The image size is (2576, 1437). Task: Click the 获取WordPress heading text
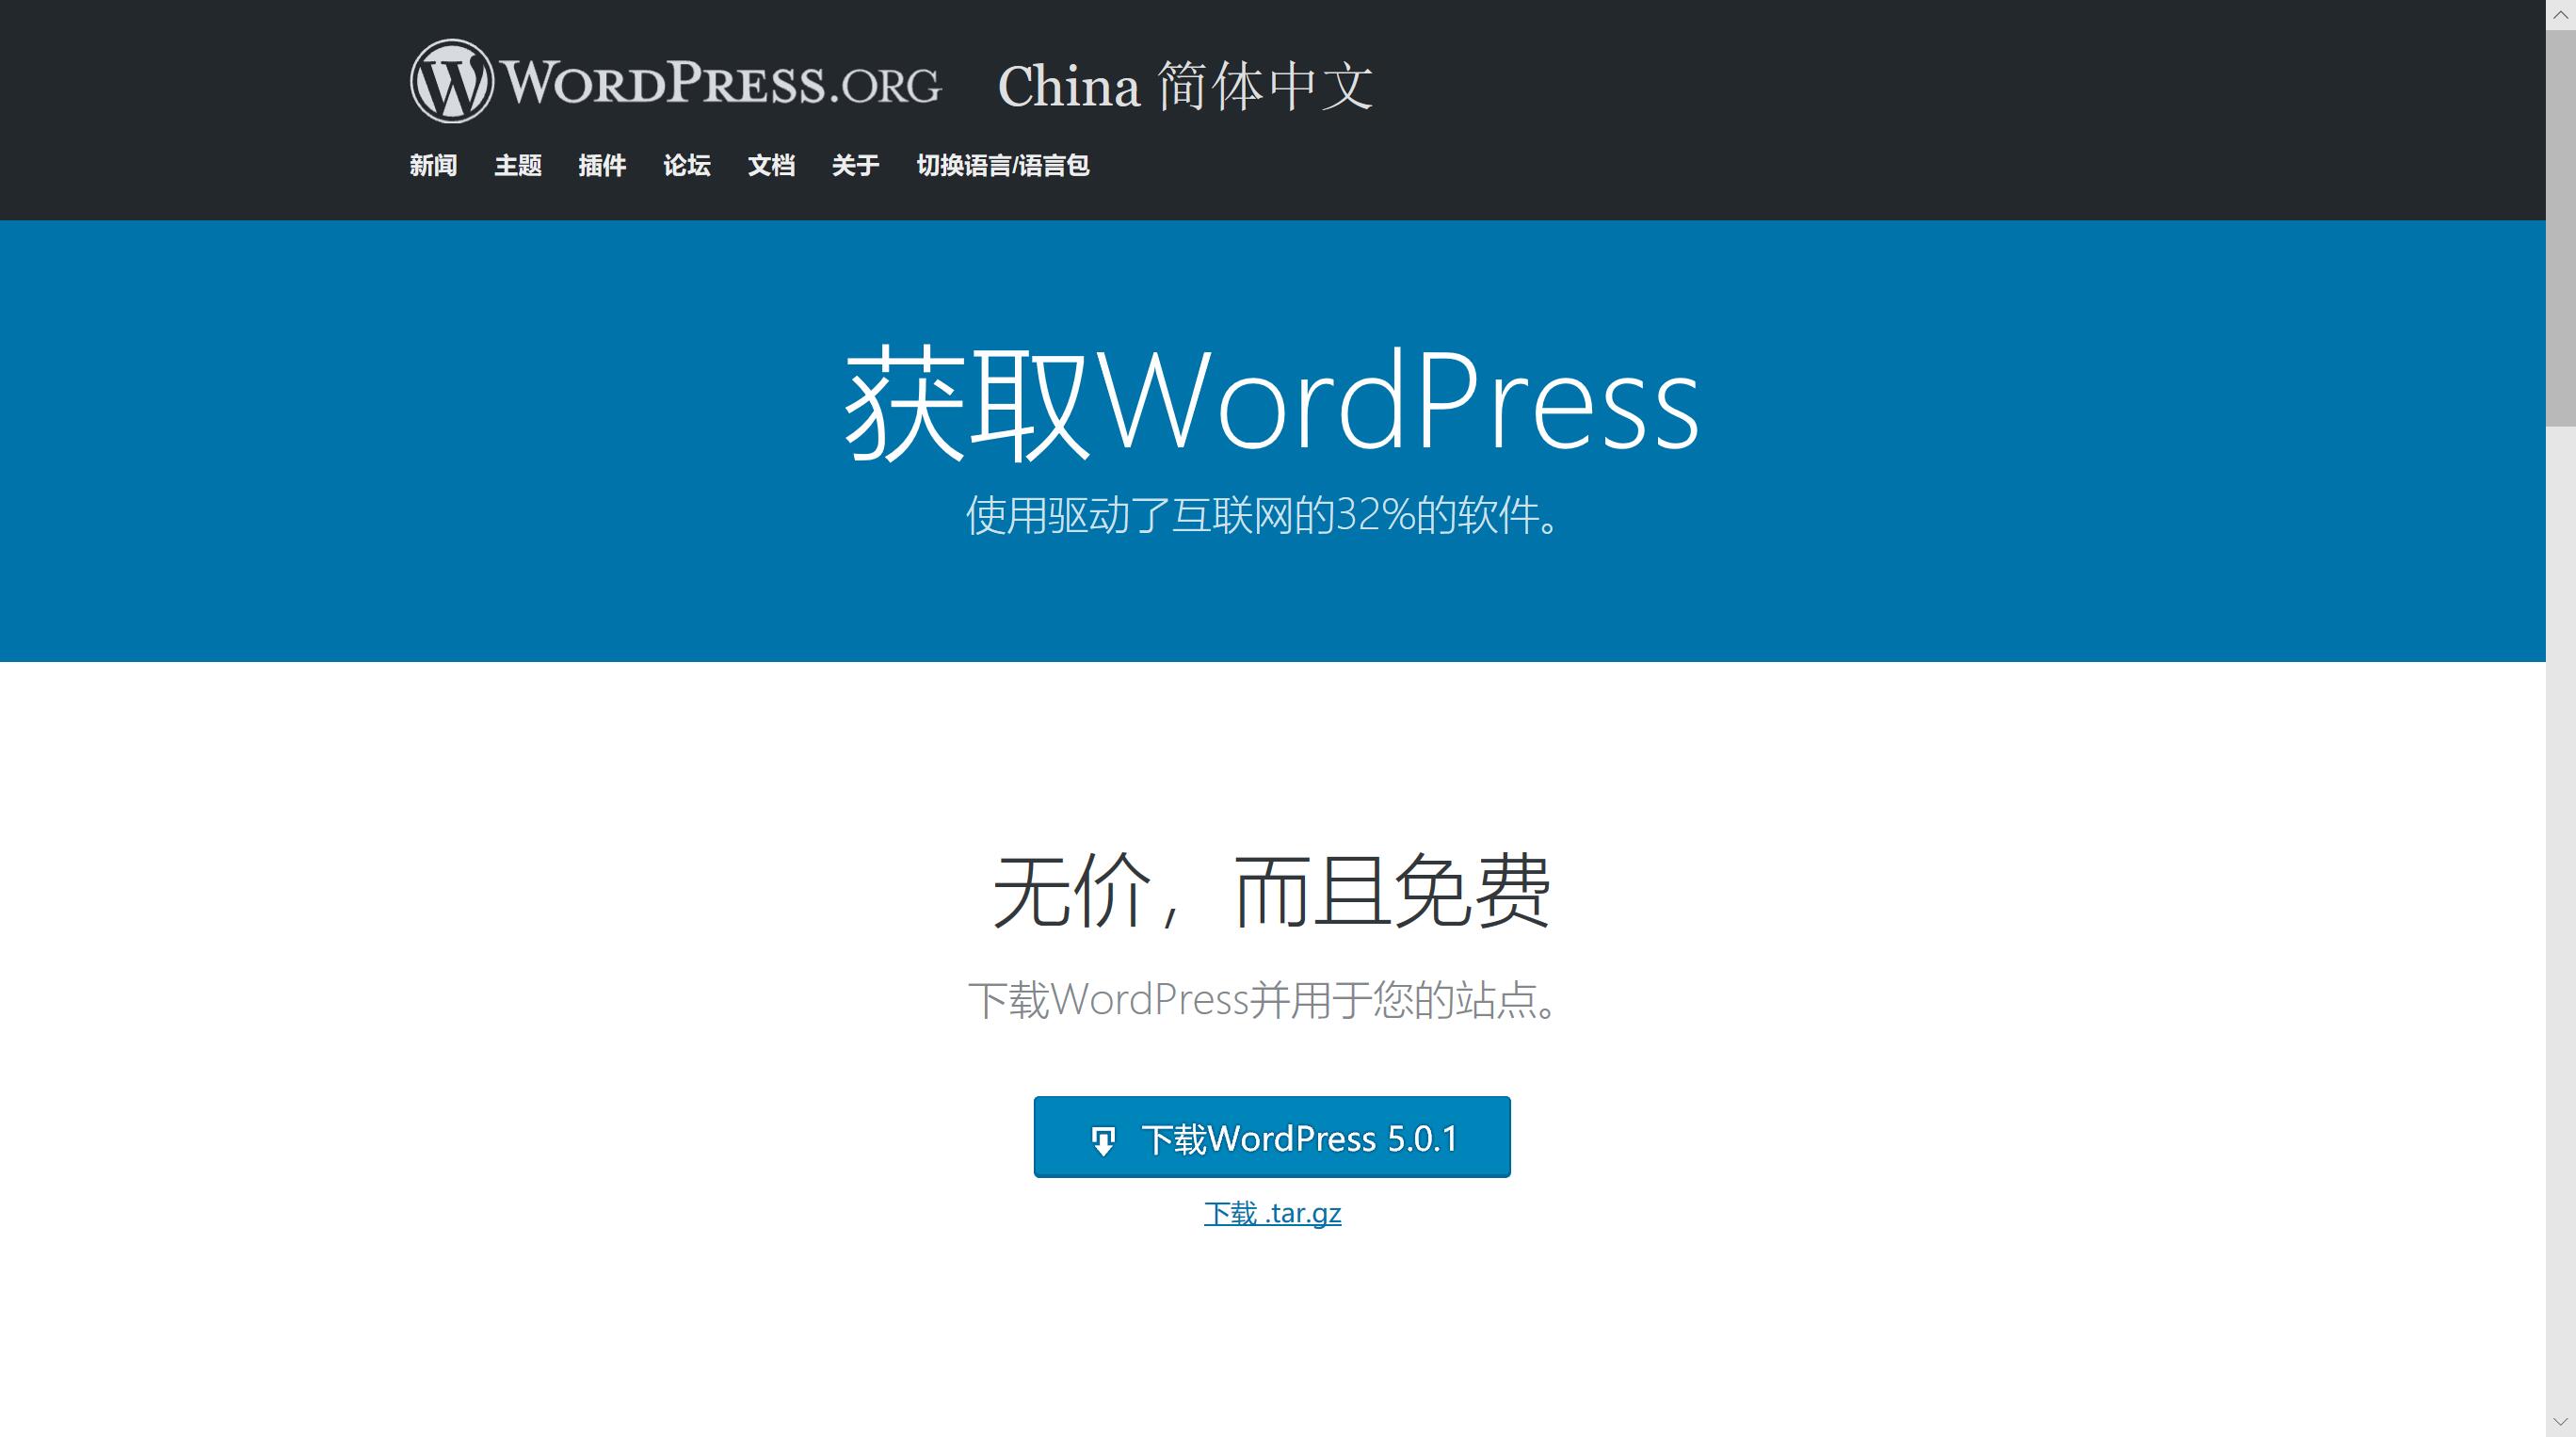tap(1272, 404)
